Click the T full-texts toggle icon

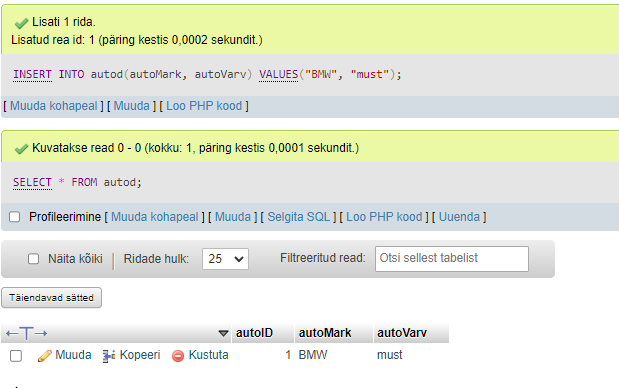26,333
